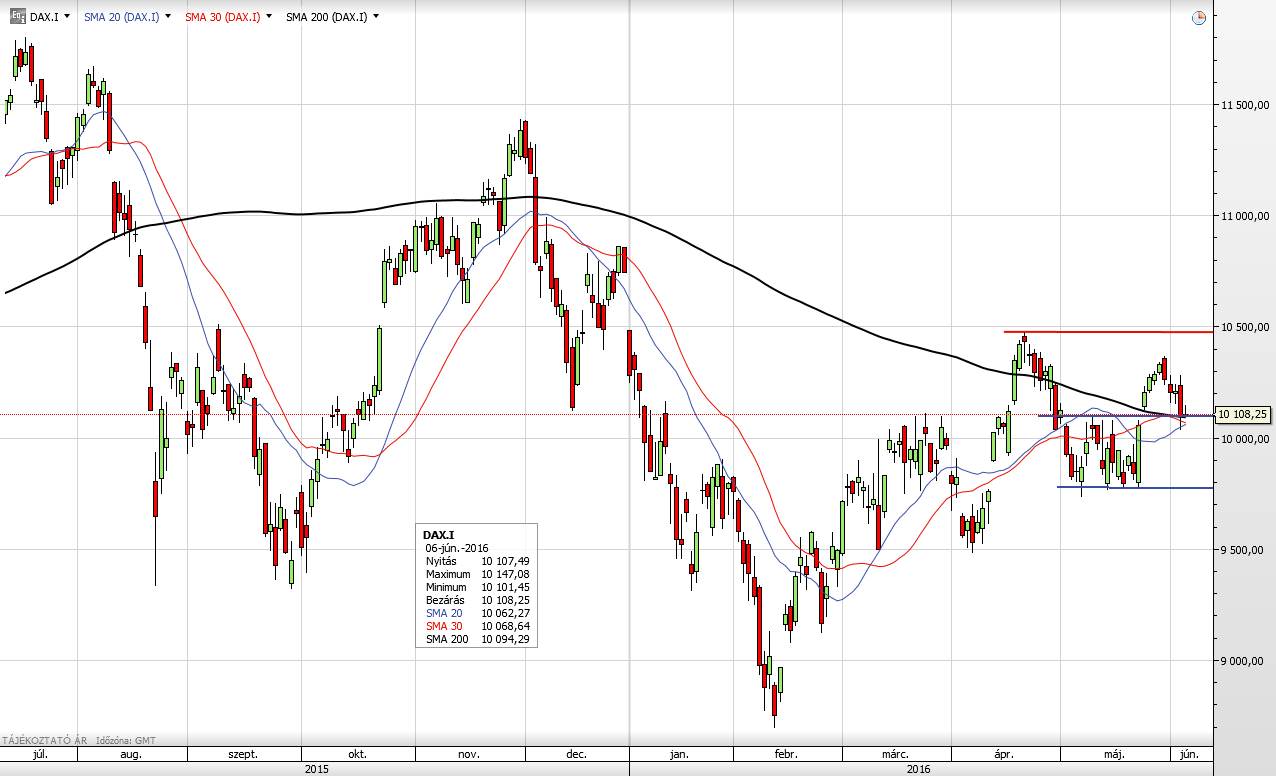Open the SMA 200 (DAX.I) dropdown
Image resolution: width=1276 pixels, height=776 pixels.
pyautogui.click(x=376, y=17)
